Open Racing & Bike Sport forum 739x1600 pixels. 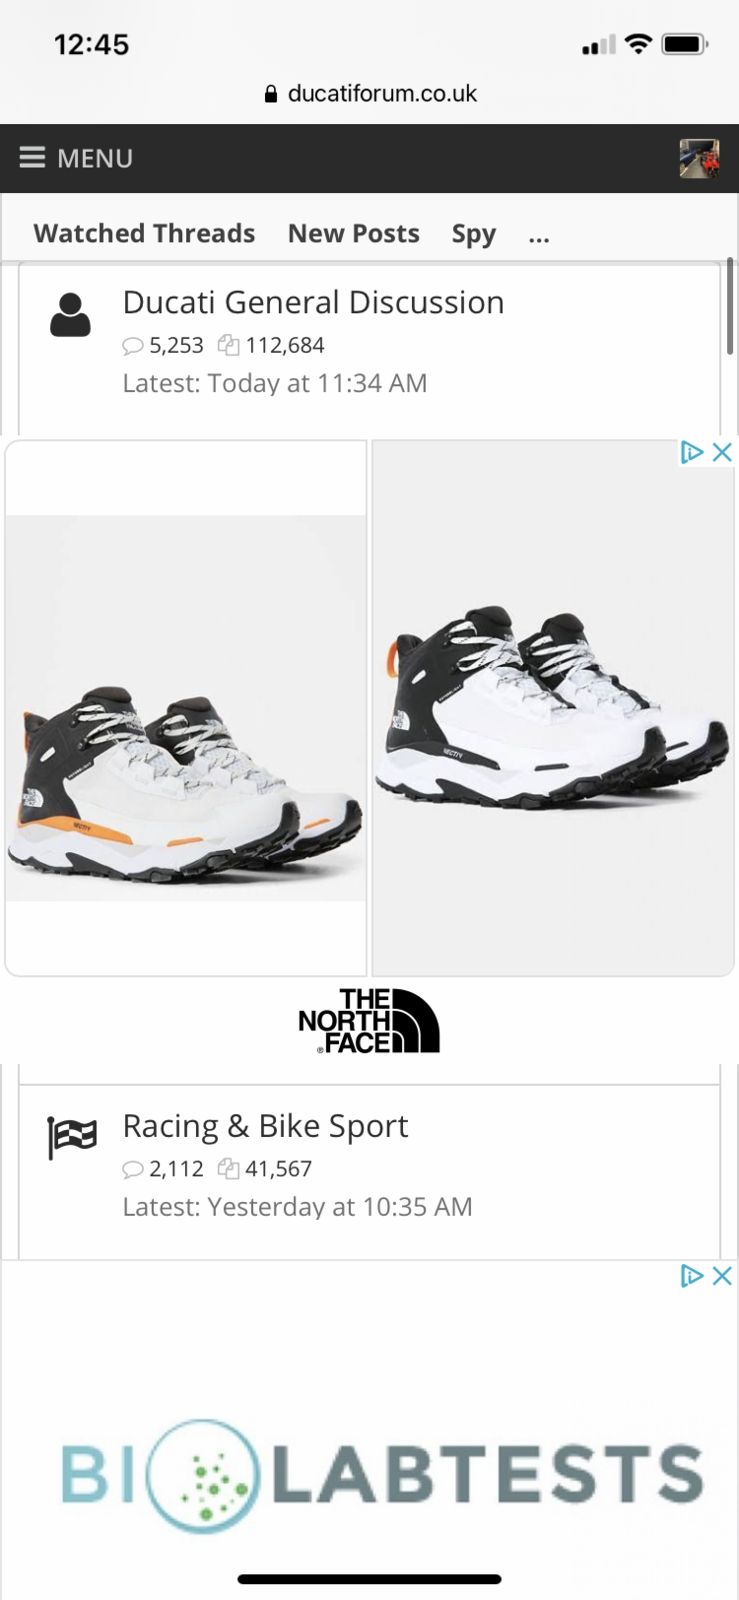(x=265, y=1126)
